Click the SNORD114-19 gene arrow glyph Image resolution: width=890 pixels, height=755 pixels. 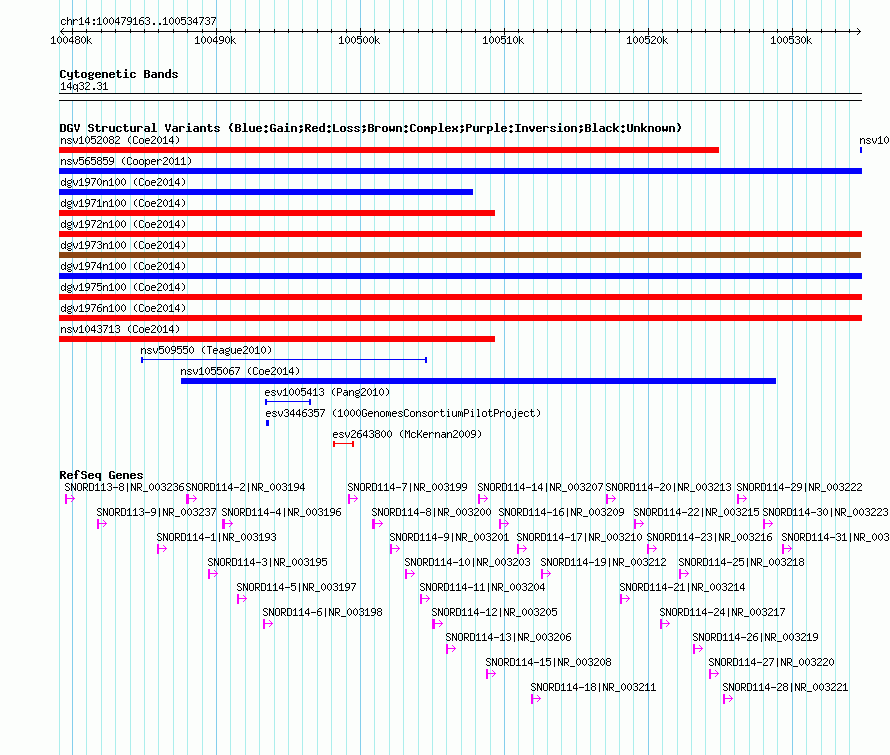point(545,574)
